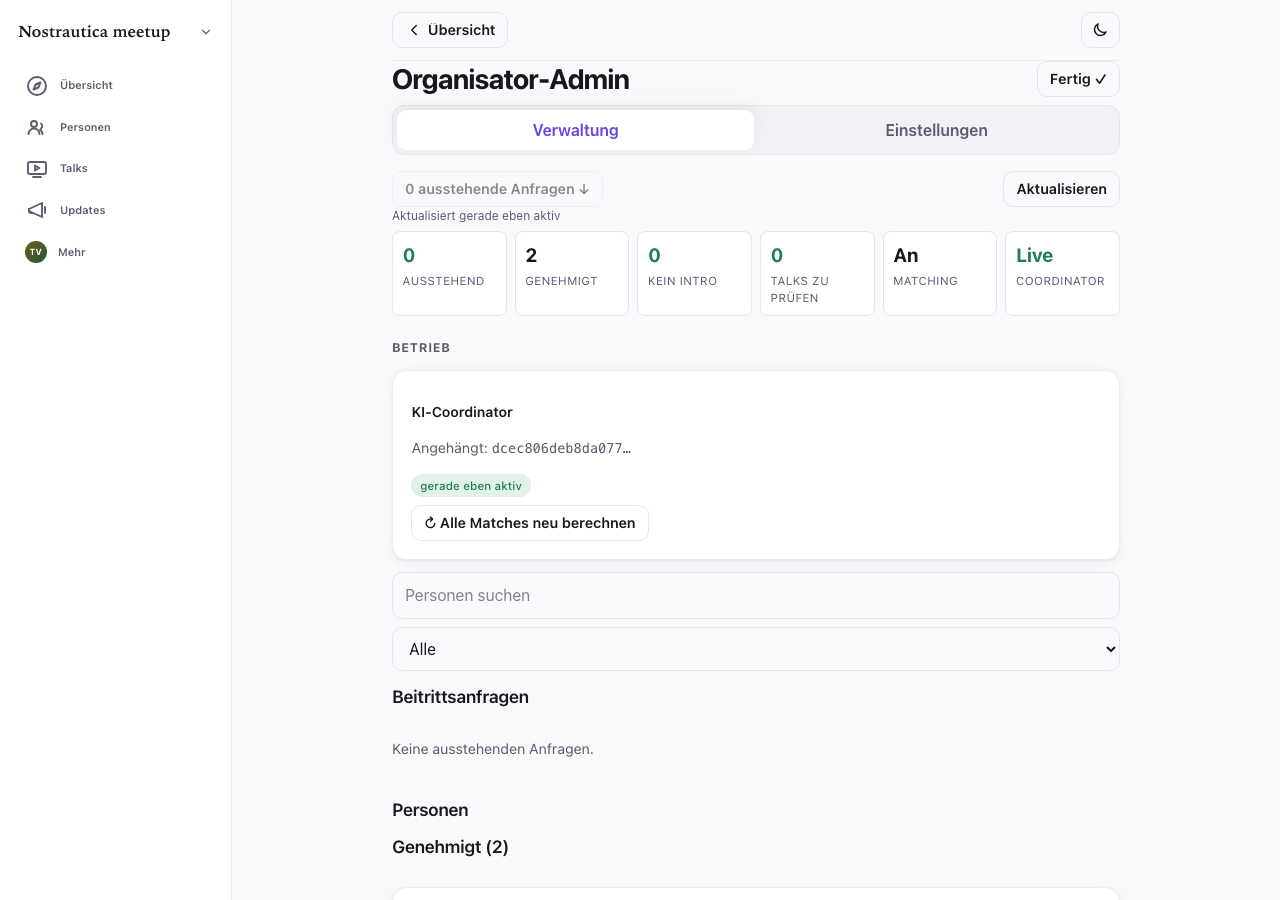Select the Coordinator Live stat card
This screenshot has height=900, width=1280.
point(1062,273)
